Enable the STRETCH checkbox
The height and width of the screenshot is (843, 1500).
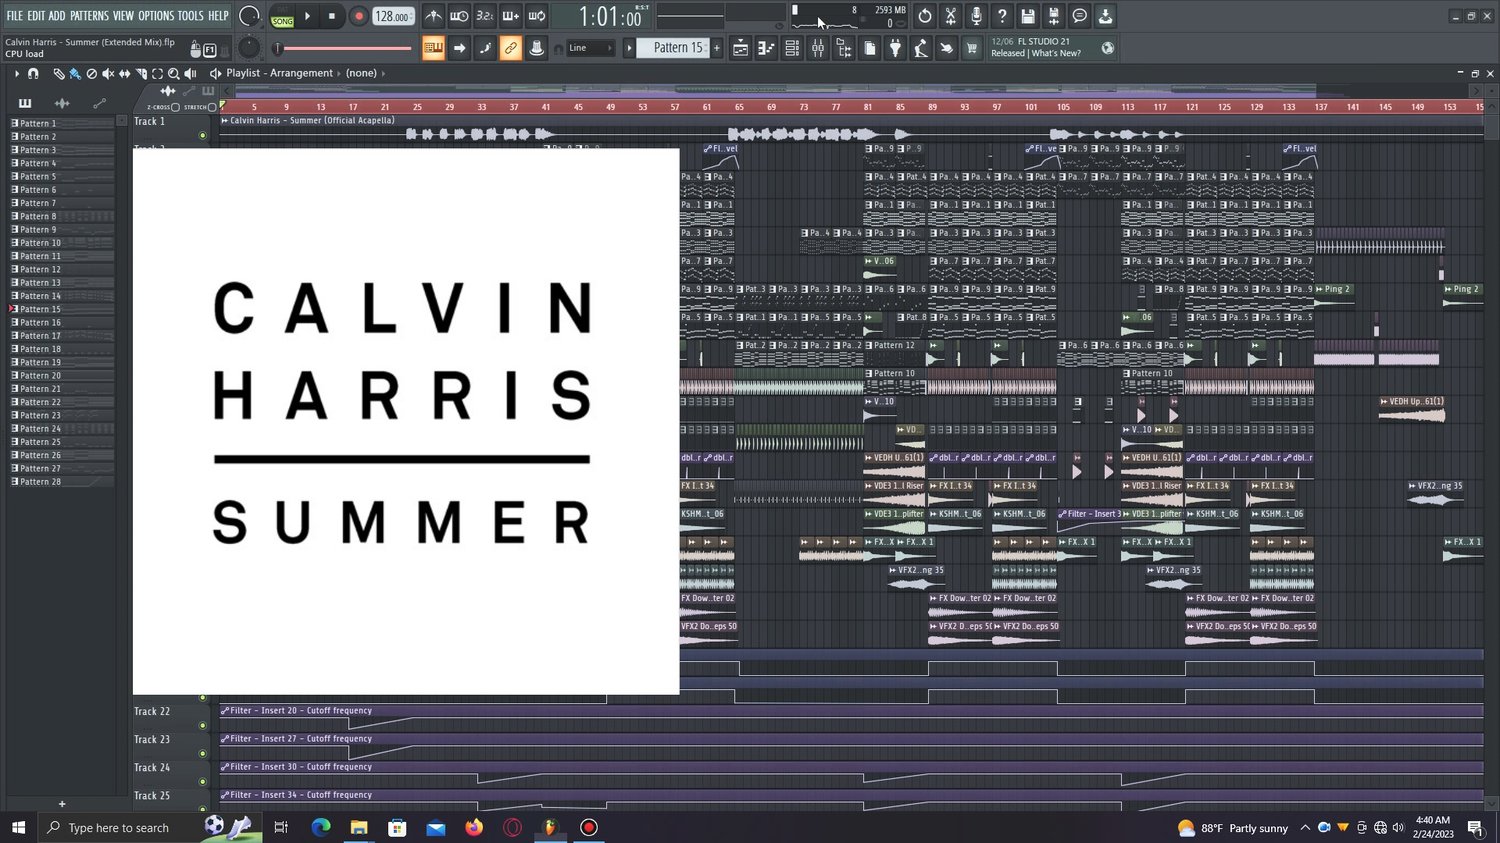pyautogui.click(x=212, y=107)
